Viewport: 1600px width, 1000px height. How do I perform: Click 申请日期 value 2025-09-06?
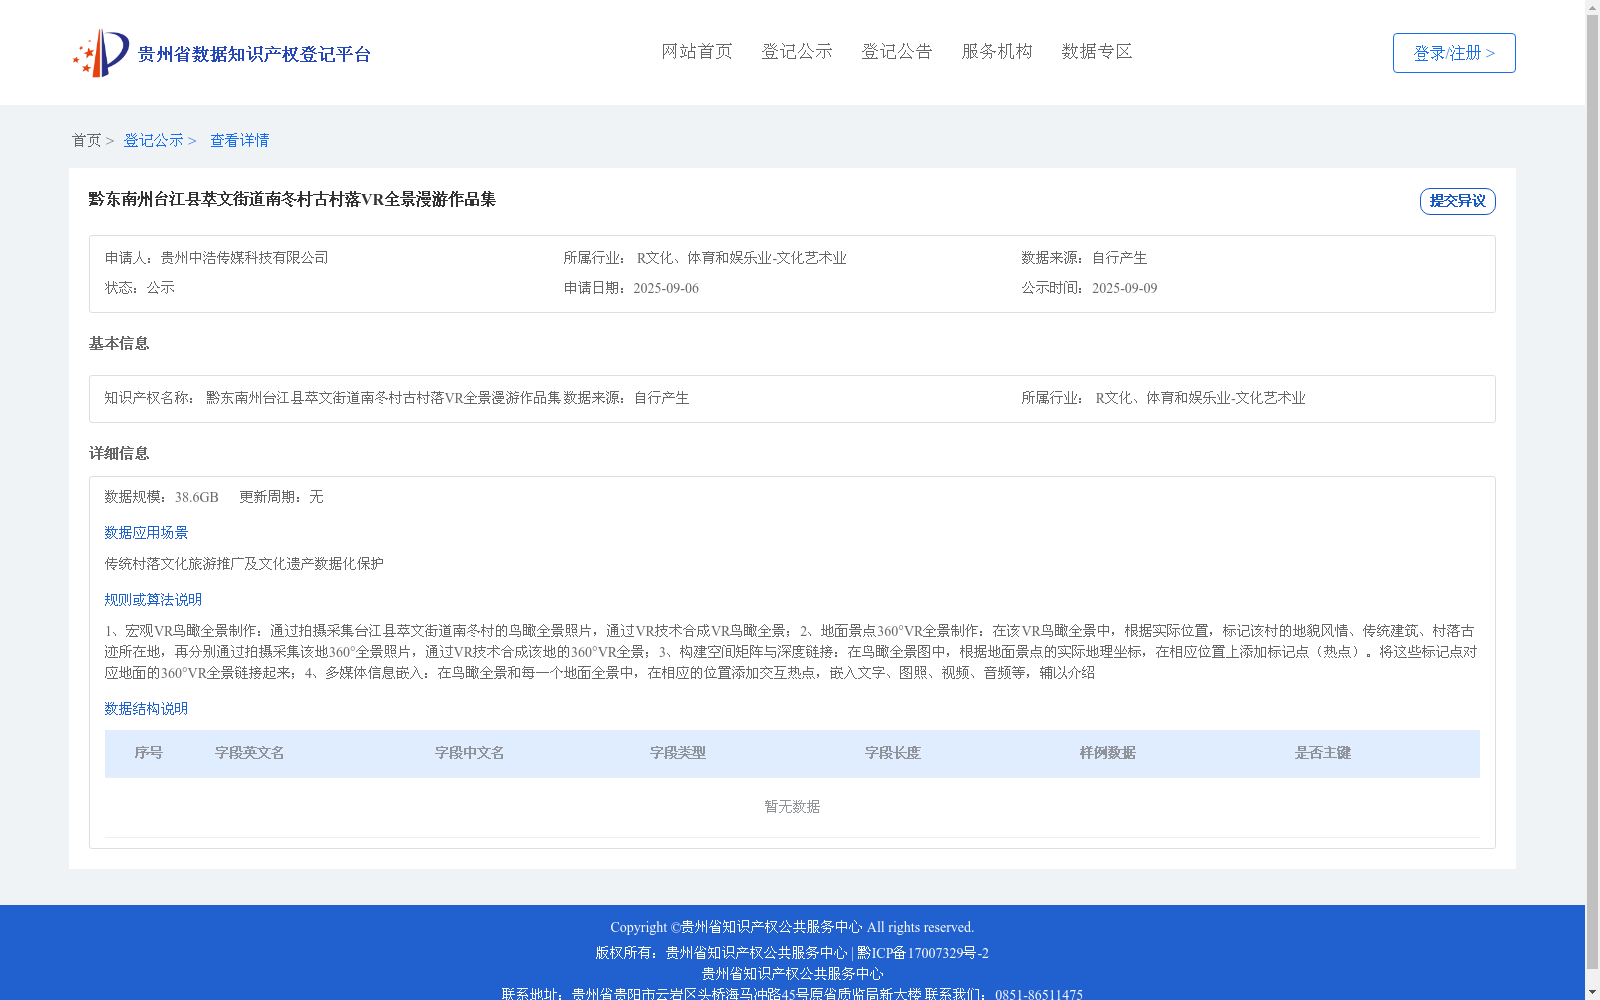[666, 288]
